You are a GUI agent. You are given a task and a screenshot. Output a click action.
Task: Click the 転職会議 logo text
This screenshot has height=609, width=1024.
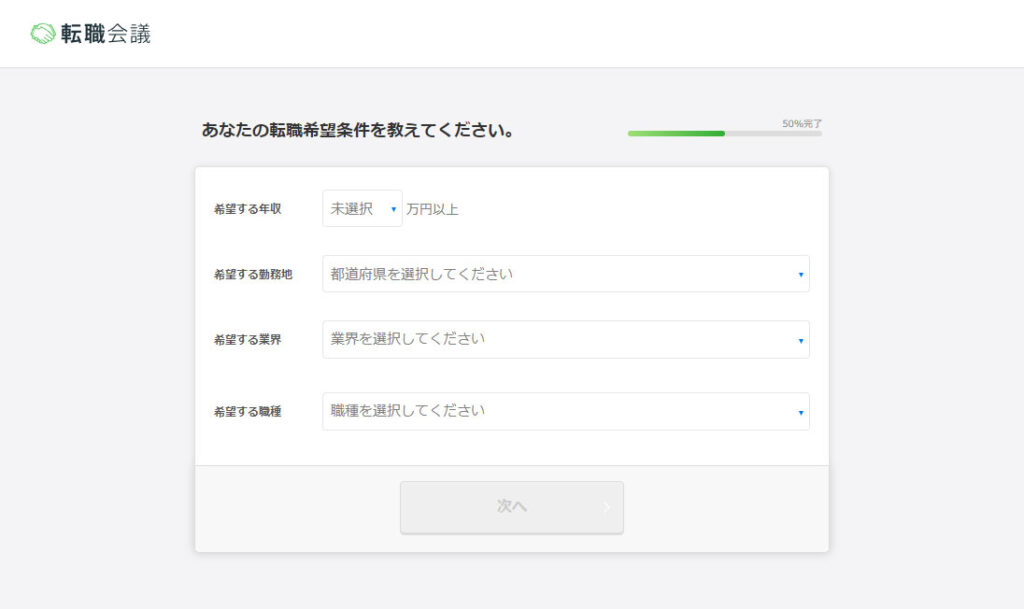(x=106, y=34)
